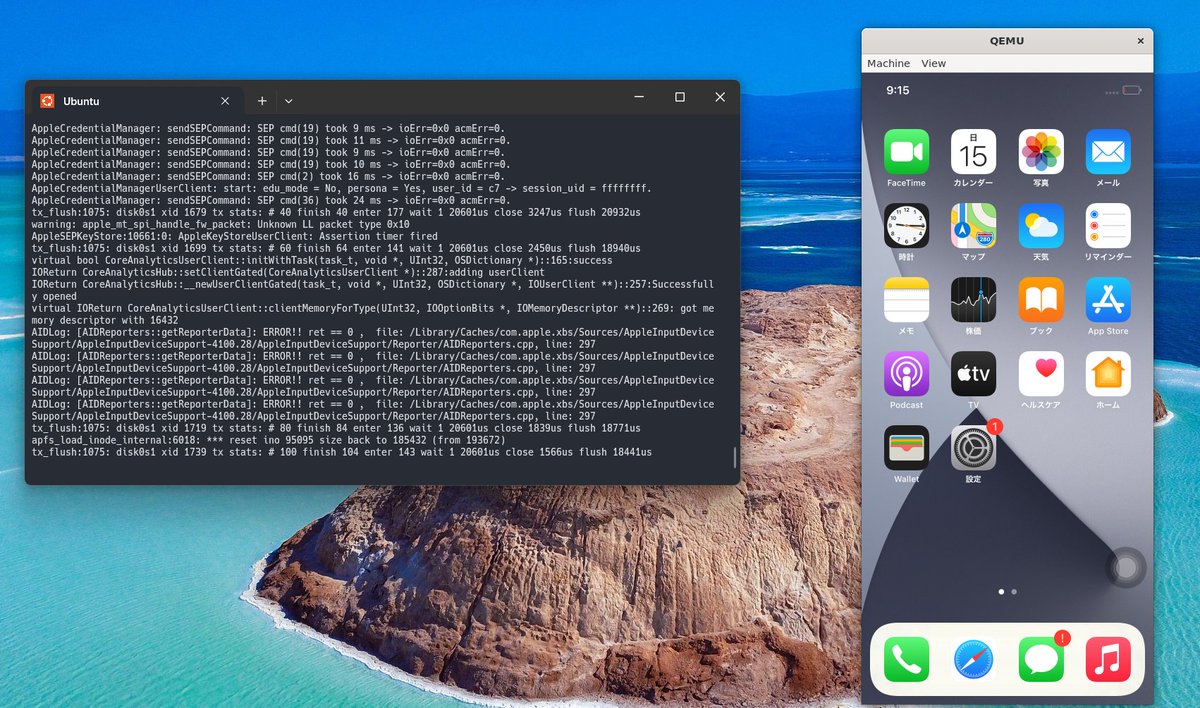Minimize the Ubuntu terminal window

tap(639, 97)
